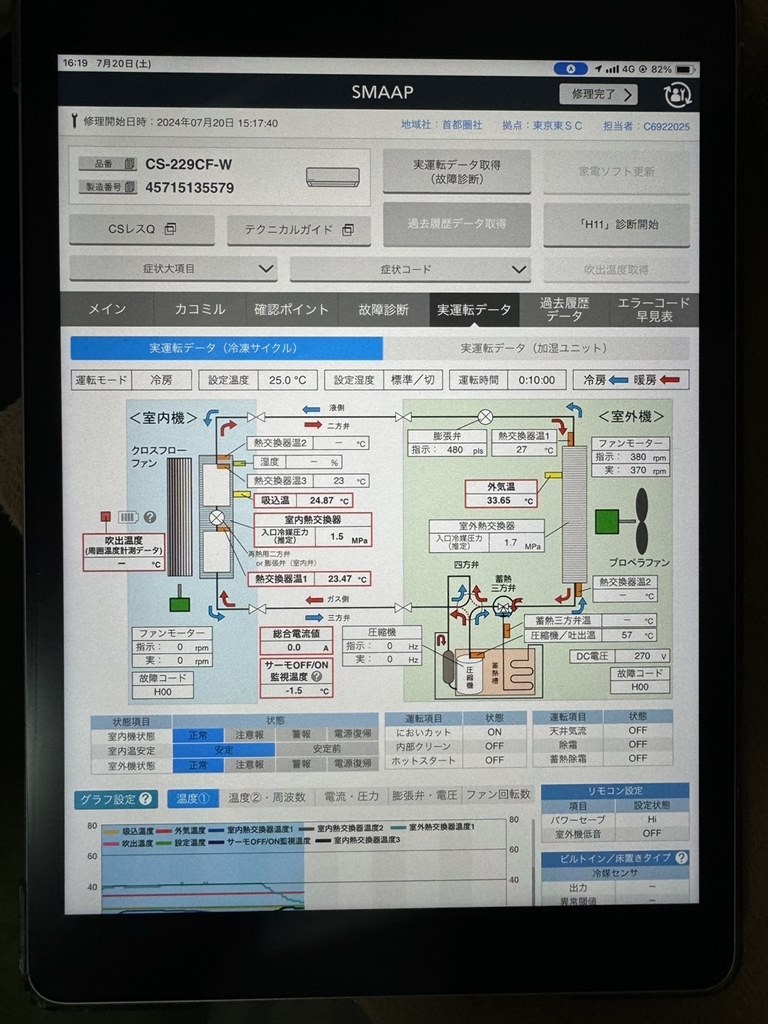
Task: Toggle the 冷房 暖房 flow legend
Action: tap(630, 379)
